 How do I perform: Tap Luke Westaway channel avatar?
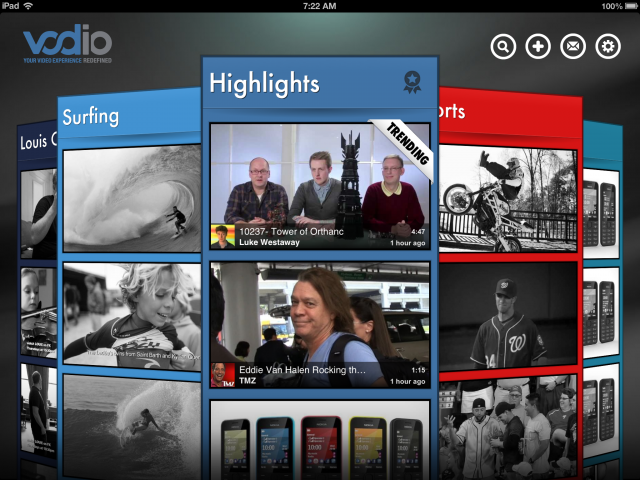pyautogui.click(x=223, y=236)
